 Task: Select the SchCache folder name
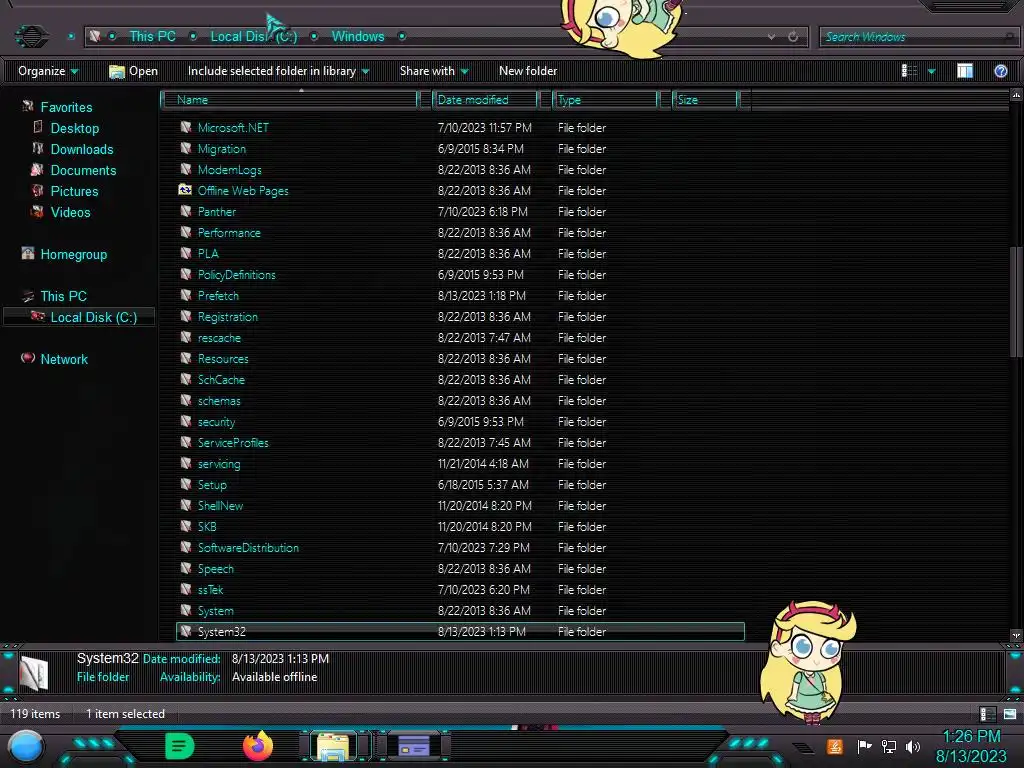pyautogui.click(x=221, y=379)
